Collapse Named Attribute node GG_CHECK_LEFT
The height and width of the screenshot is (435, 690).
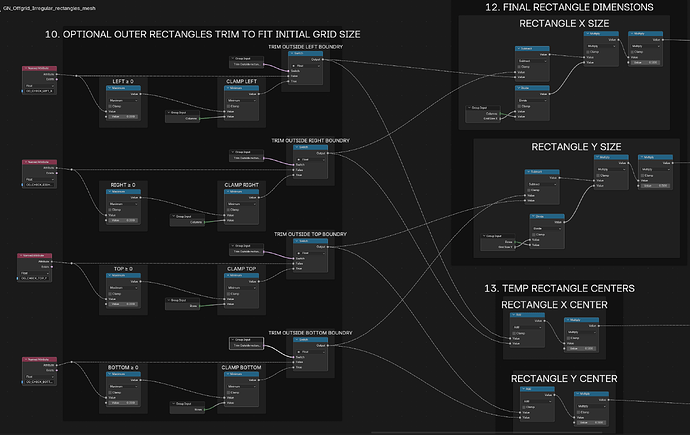point(26,68)
